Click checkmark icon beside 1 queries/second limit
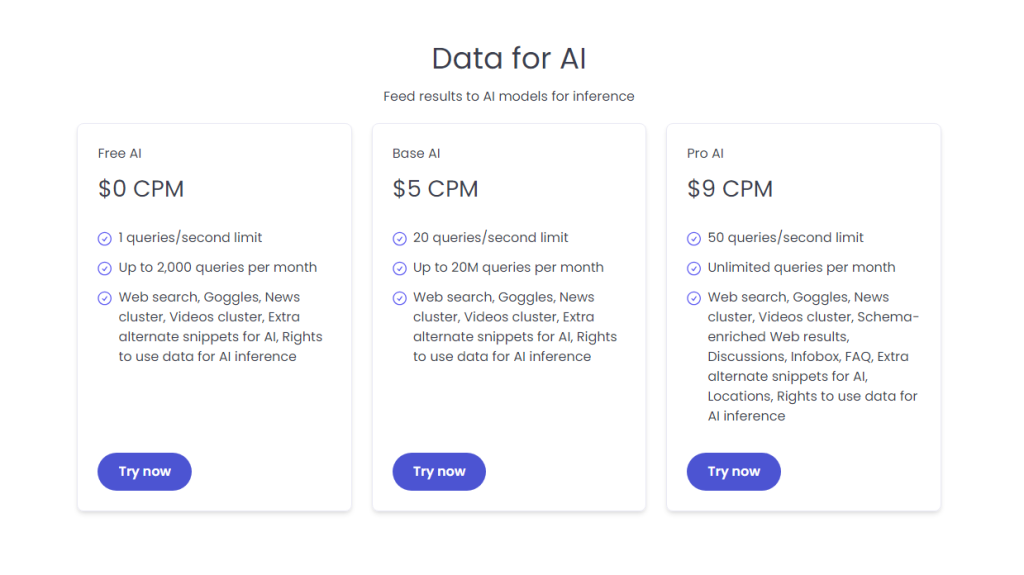Image resolution: width=1024 pixels, height=575 pixels. pos(104,238)
